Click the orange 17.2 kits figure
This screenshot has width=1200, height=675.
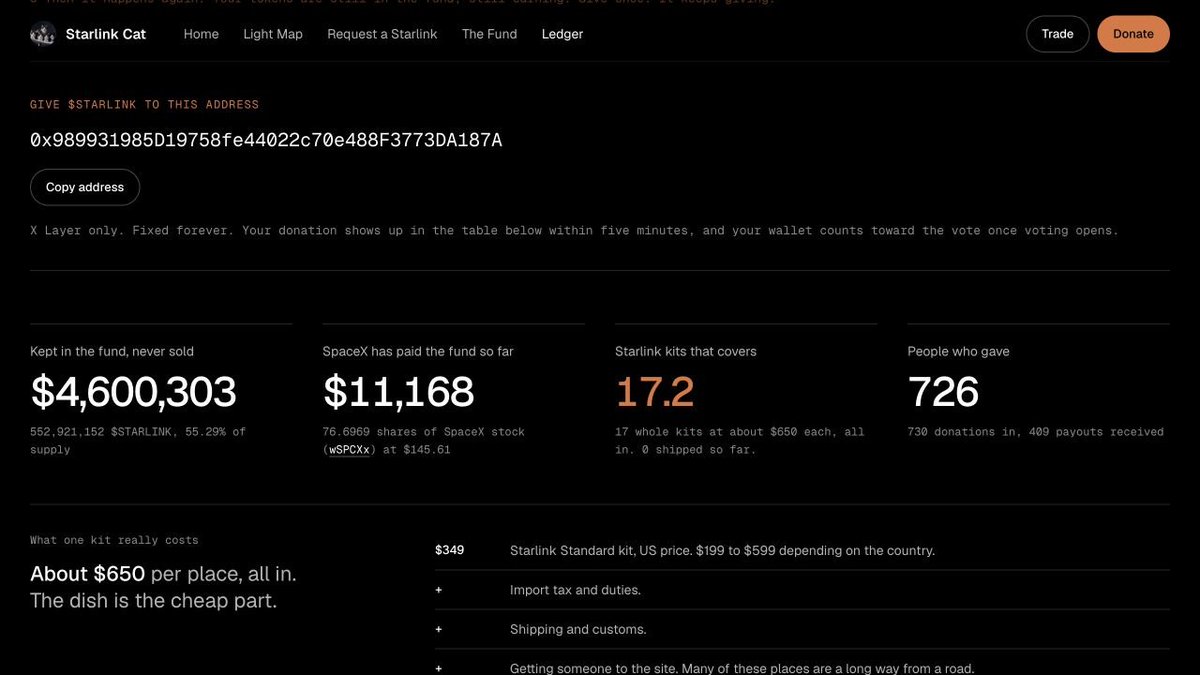[655, 392]
